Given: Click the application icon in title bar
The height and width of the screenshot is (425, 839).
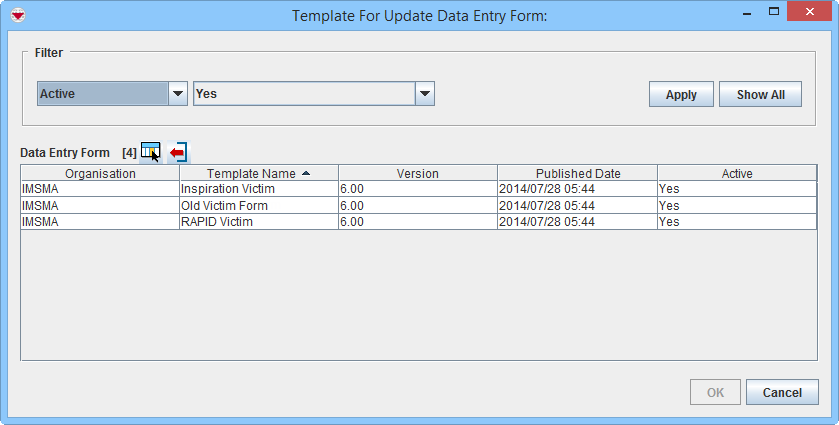Looking at the screenshot, I should 17,15.
